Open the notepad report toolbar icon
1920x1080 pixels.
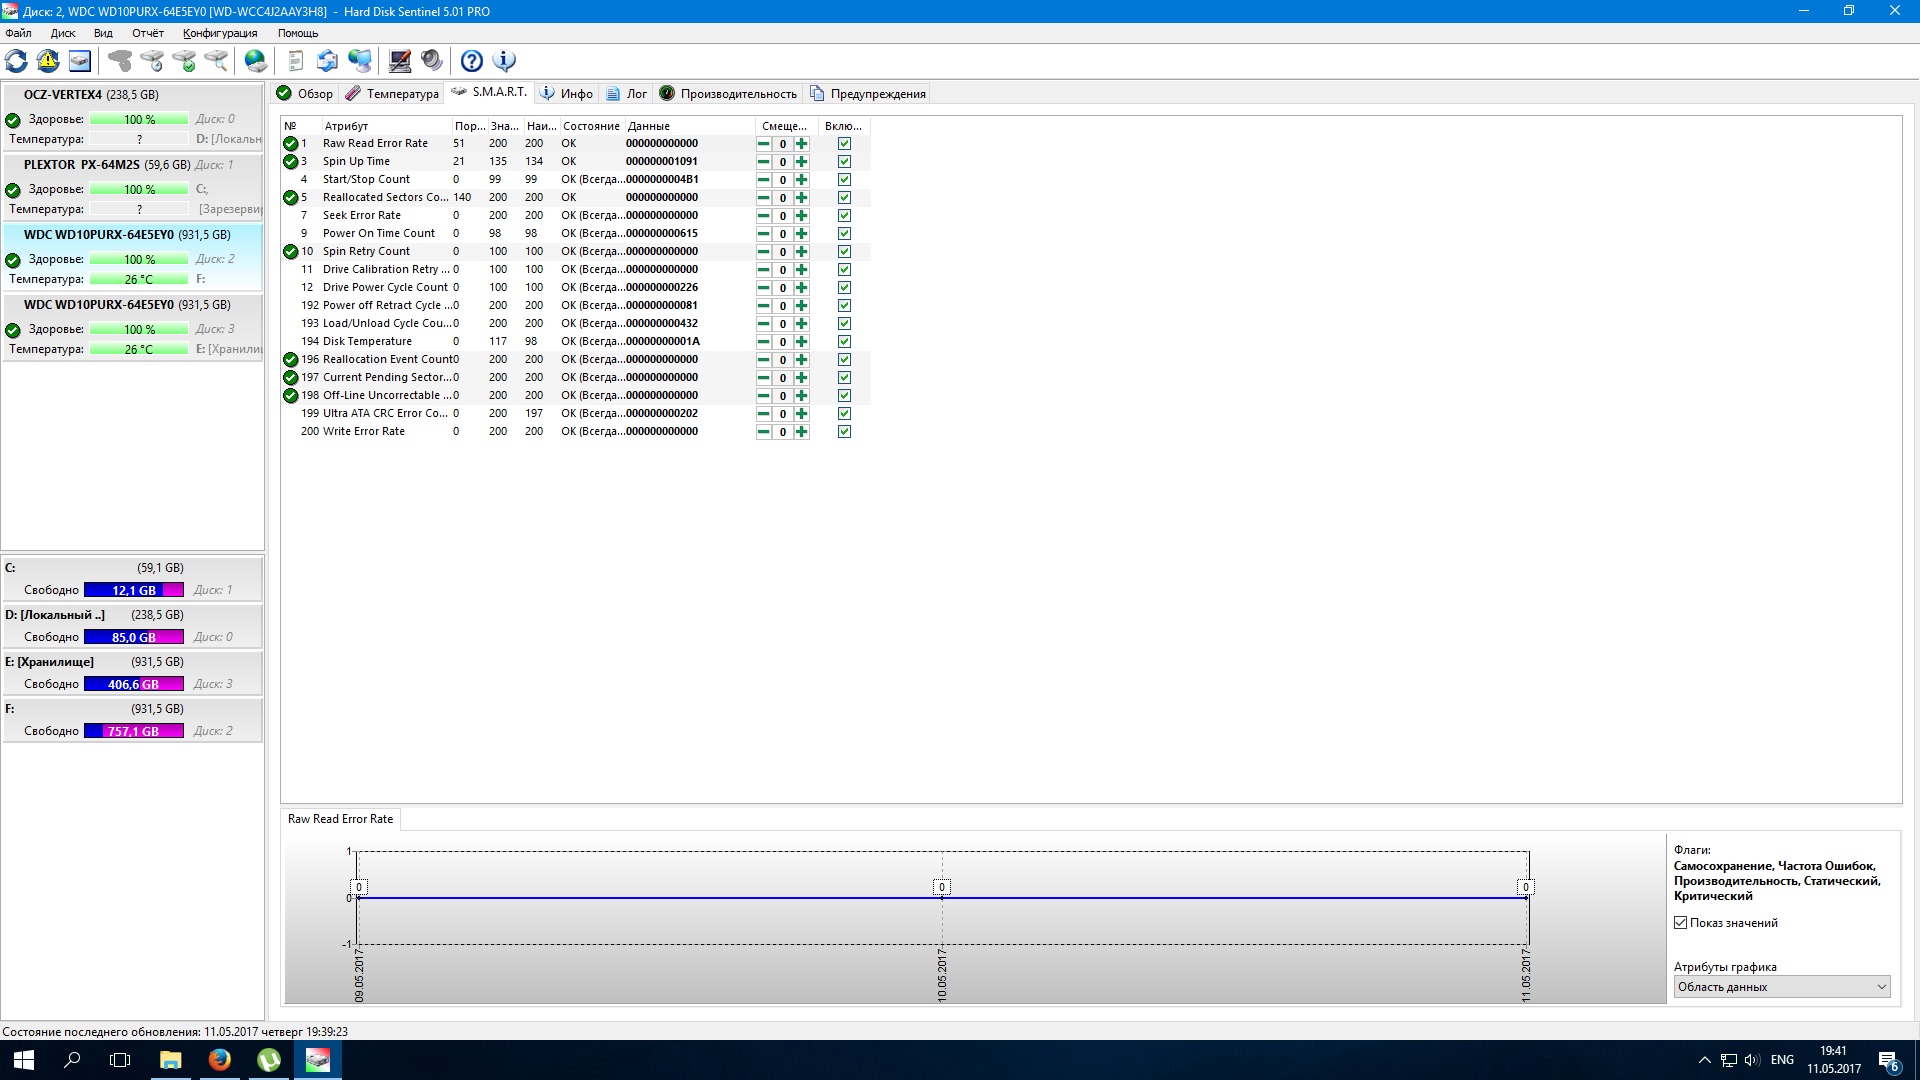(x=295, y=61)
